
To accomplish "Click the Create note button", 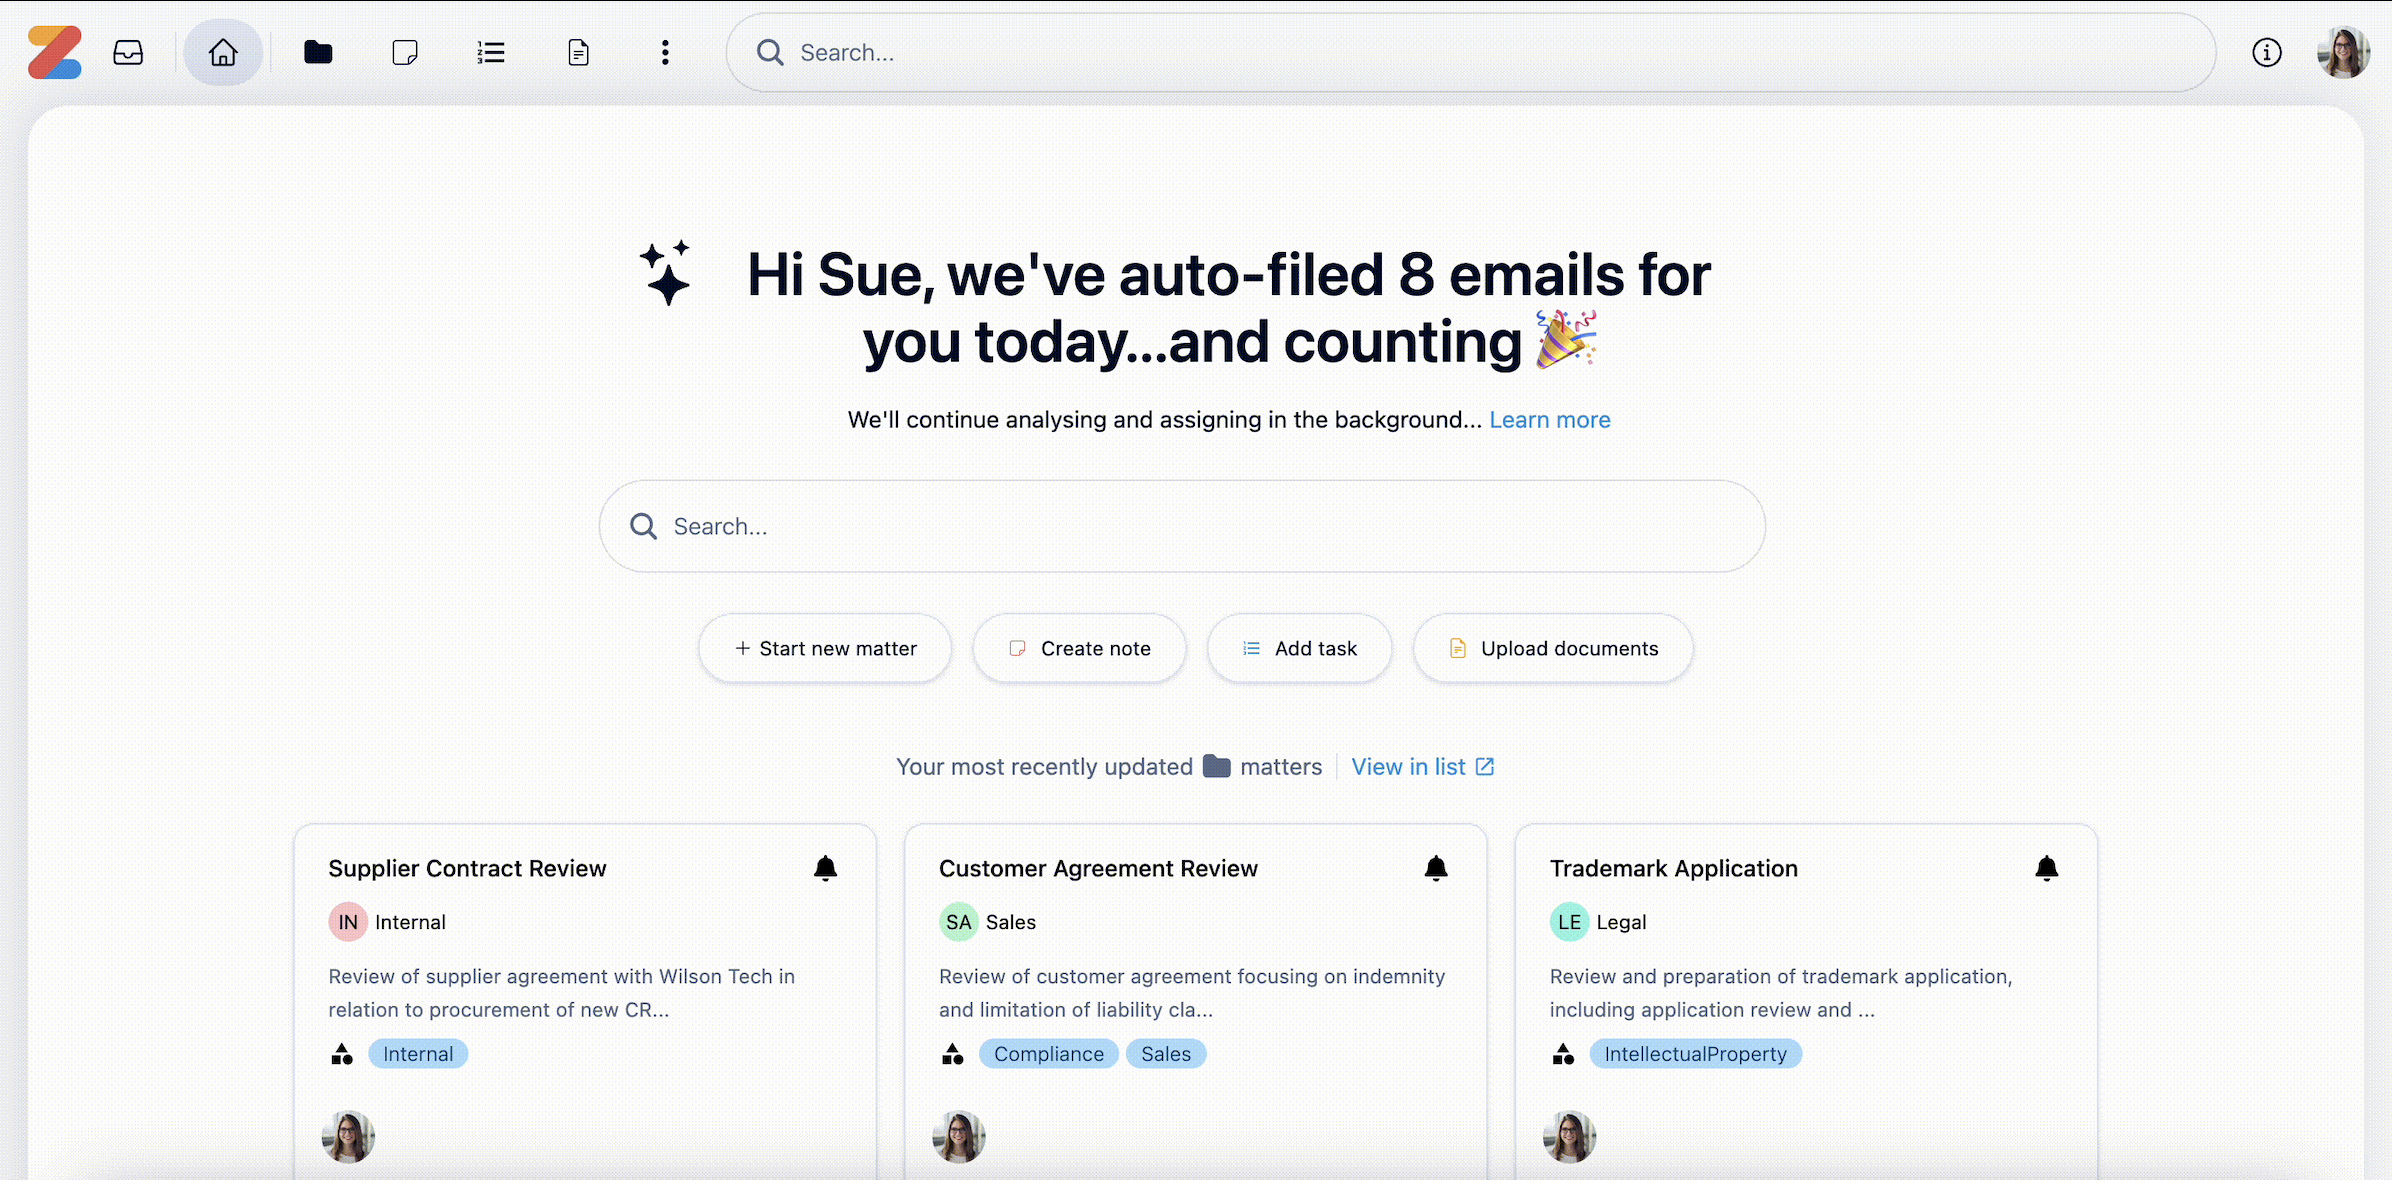I will pyautogui.click(x=1080, y=649).
